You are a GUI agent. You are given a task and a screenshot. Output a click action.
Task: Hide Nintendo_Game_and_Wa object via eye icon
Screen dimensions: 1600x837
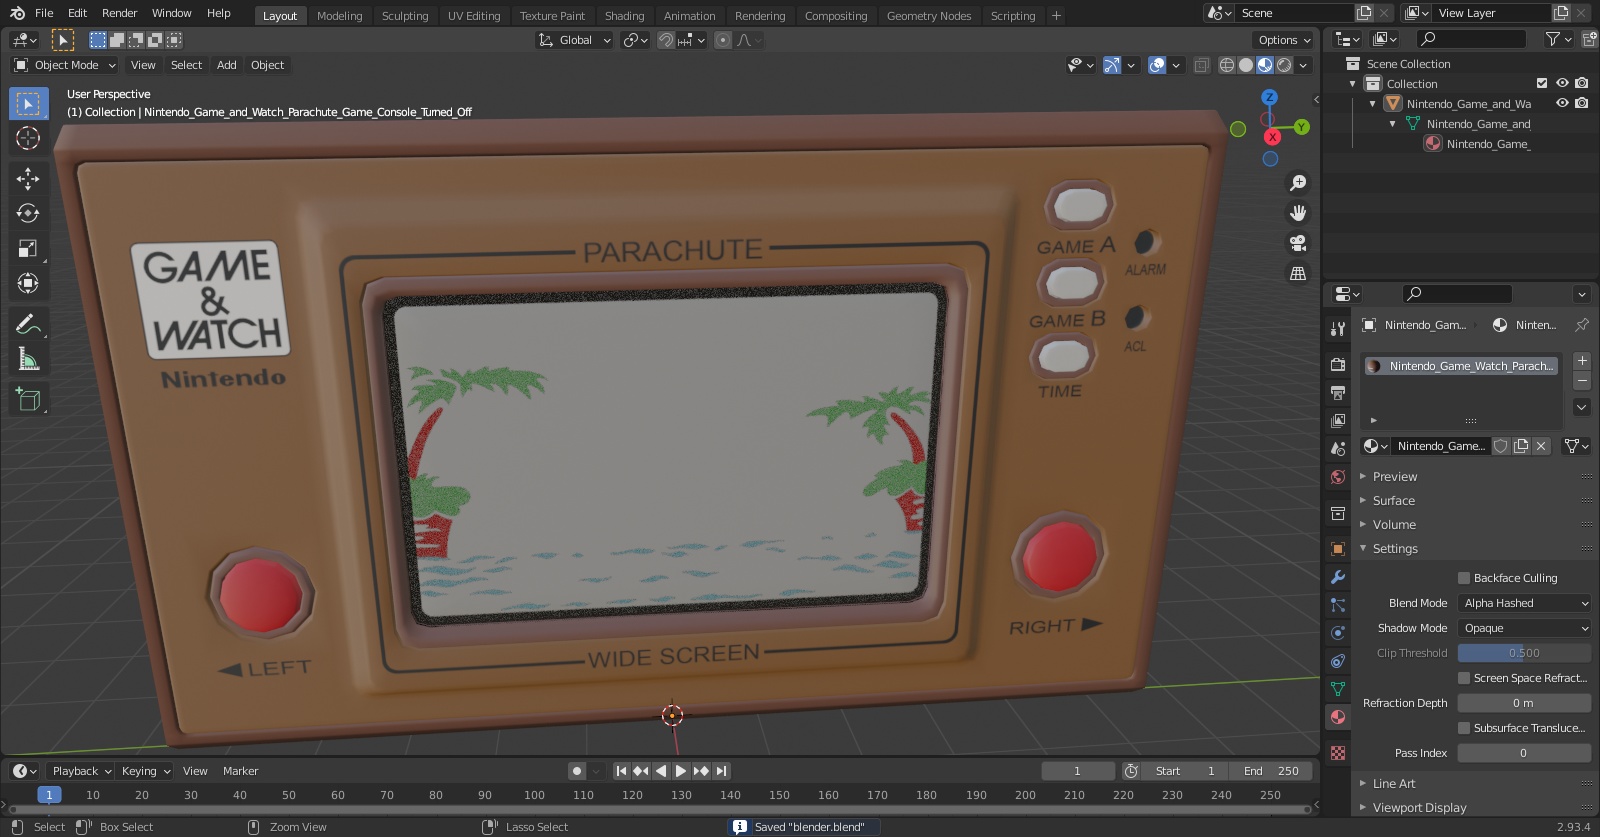tap(1562, 103)
